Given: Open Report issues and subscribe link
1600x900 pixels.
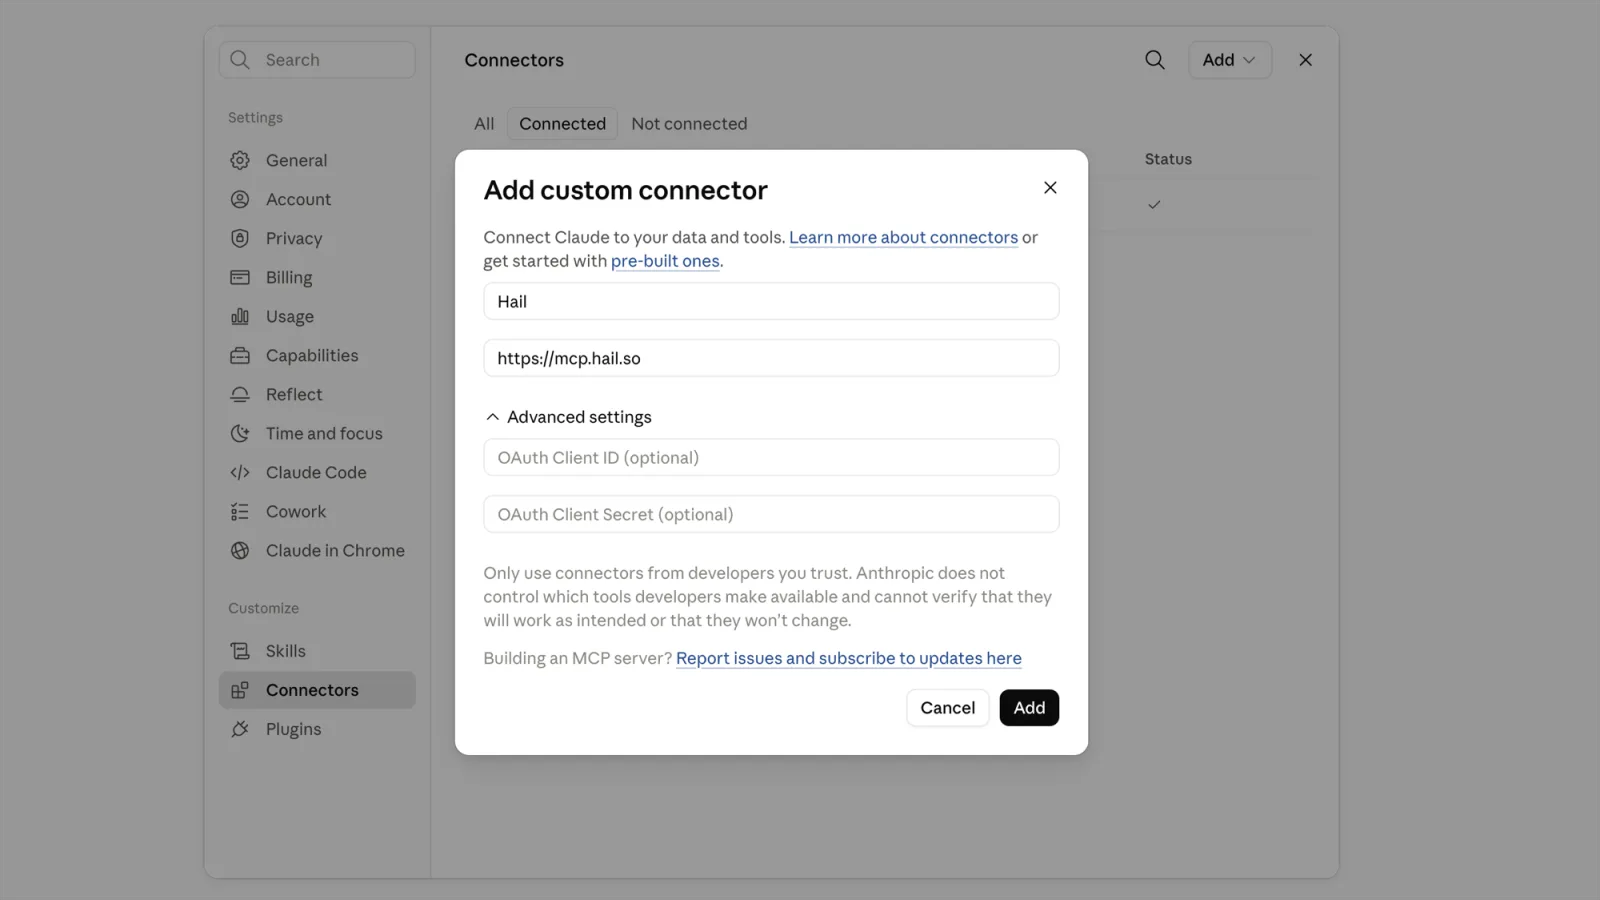Looking at the screenshot, I should (x=849, y=658).
